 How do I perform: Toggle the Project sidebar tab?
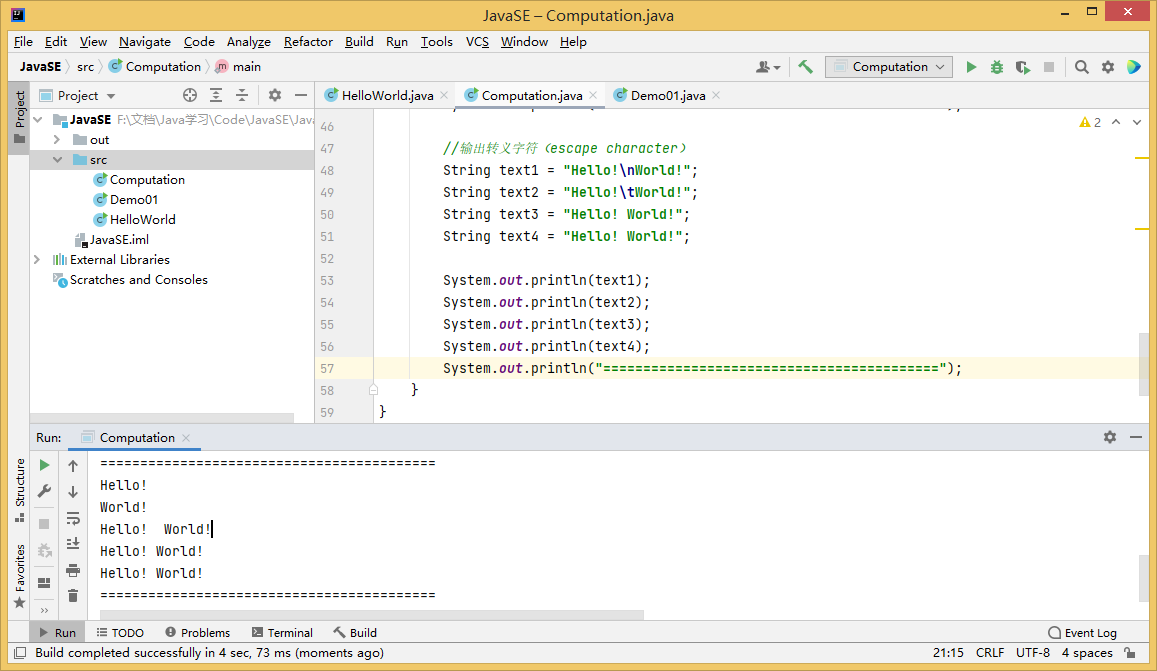point(19,118)
